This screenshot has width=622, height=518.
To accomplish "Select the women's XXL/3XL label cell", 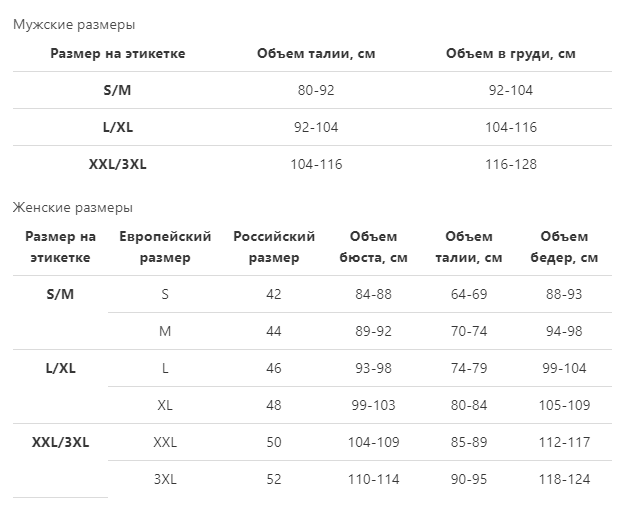I will click(x=60, y=442).
